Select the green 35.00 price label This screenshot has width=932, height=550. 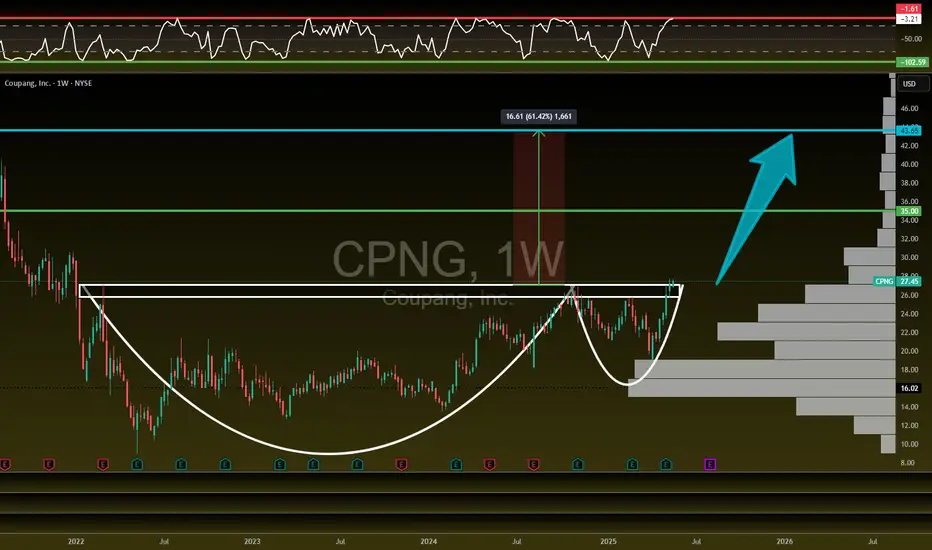(909, 211)
